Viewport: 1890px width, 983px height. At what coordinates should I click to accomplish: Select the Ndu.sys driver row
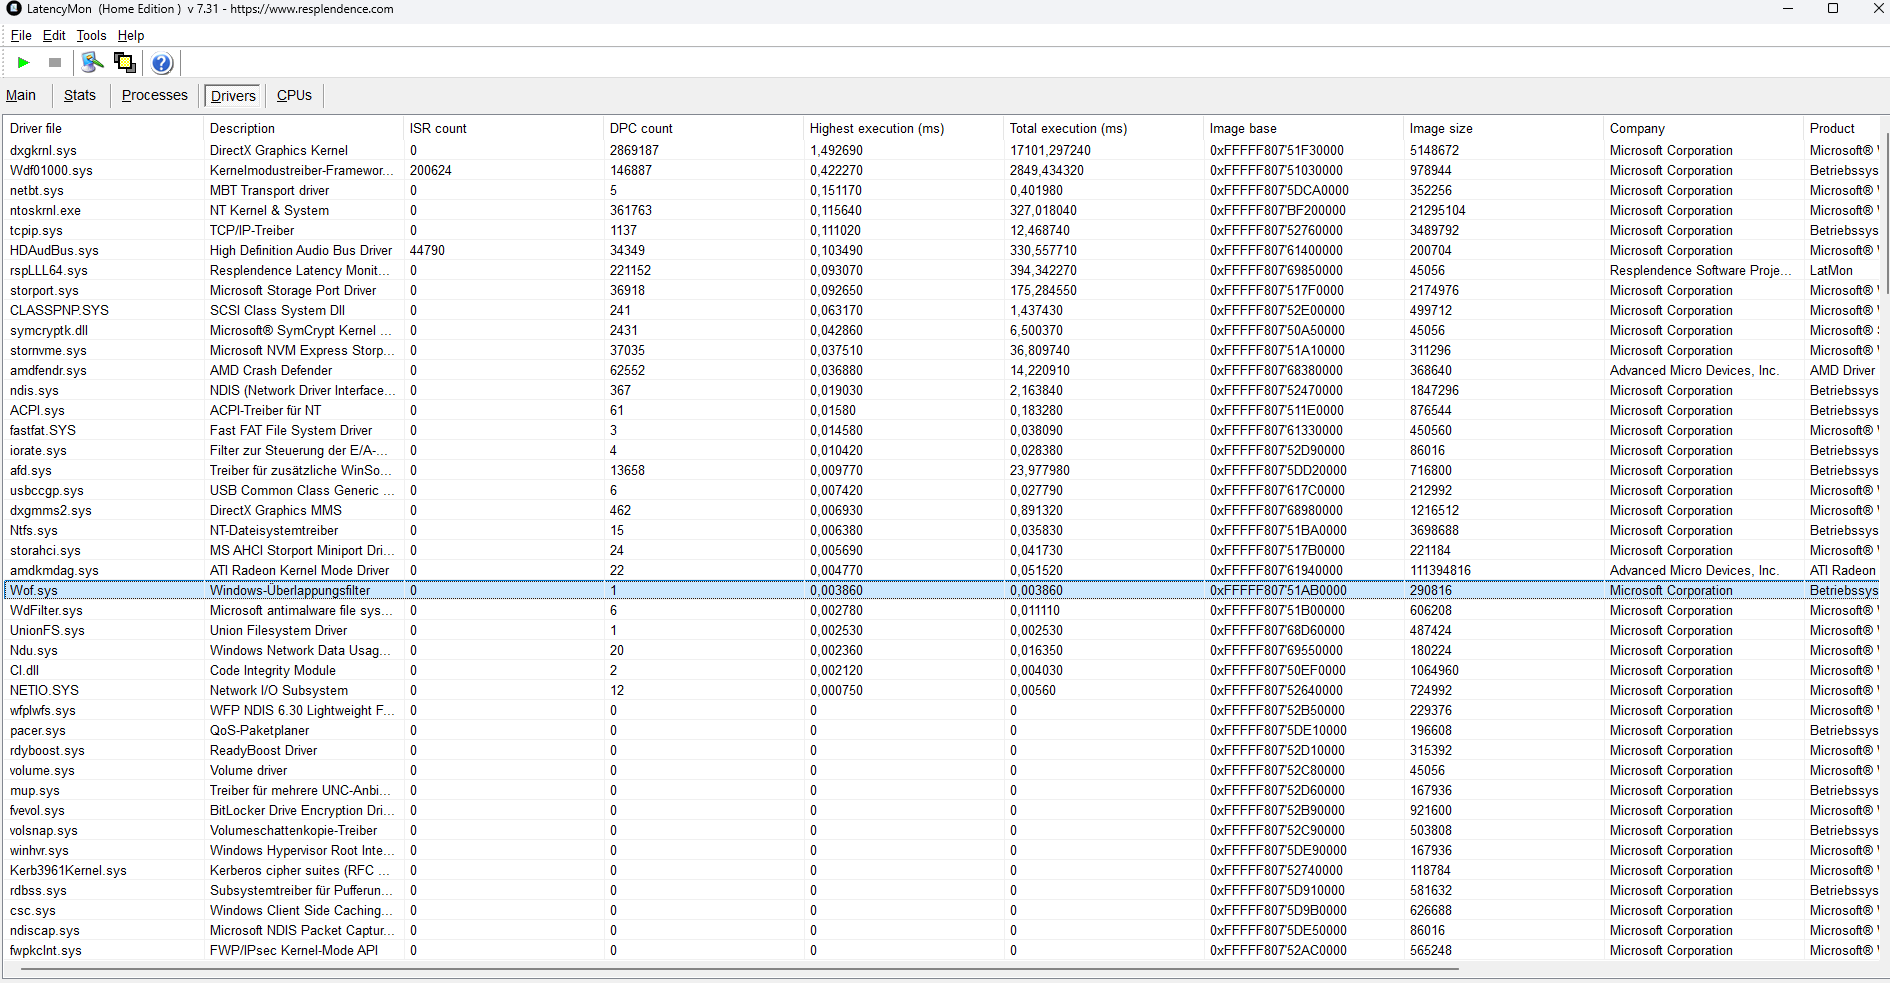click(942, 651)
